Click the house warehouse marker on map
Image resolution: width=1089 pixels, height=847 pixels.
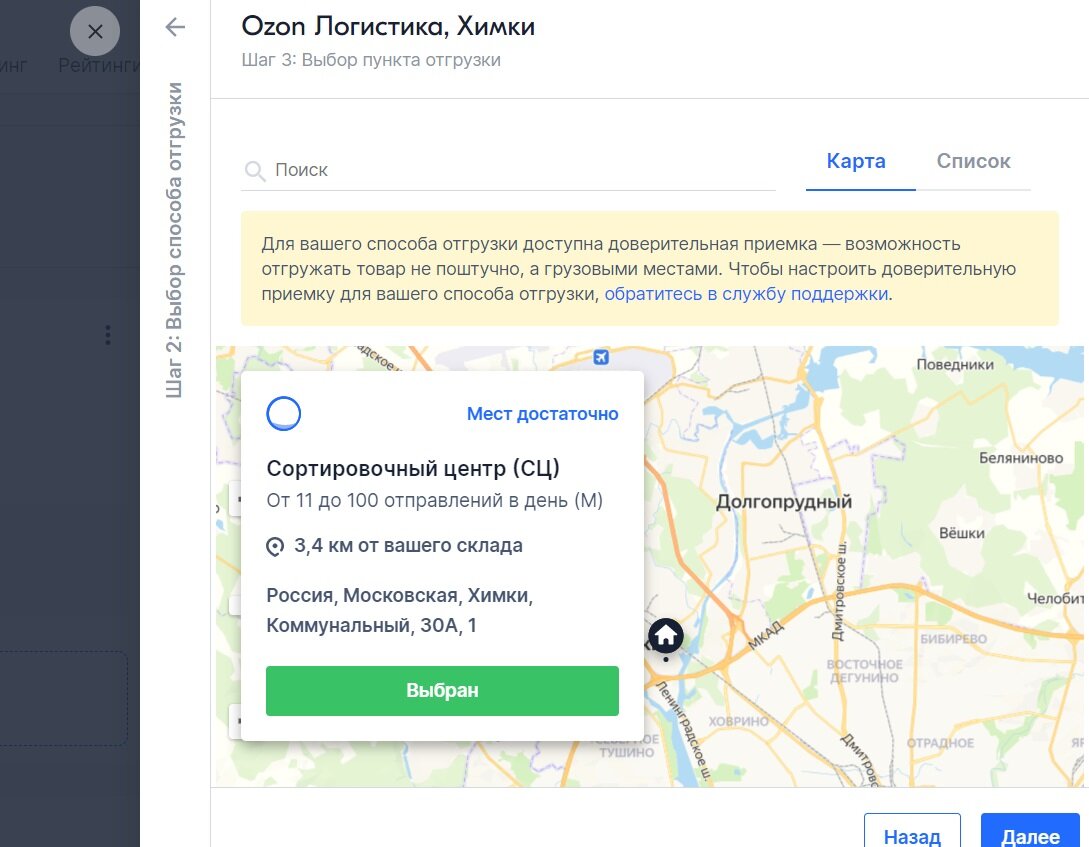666,635
